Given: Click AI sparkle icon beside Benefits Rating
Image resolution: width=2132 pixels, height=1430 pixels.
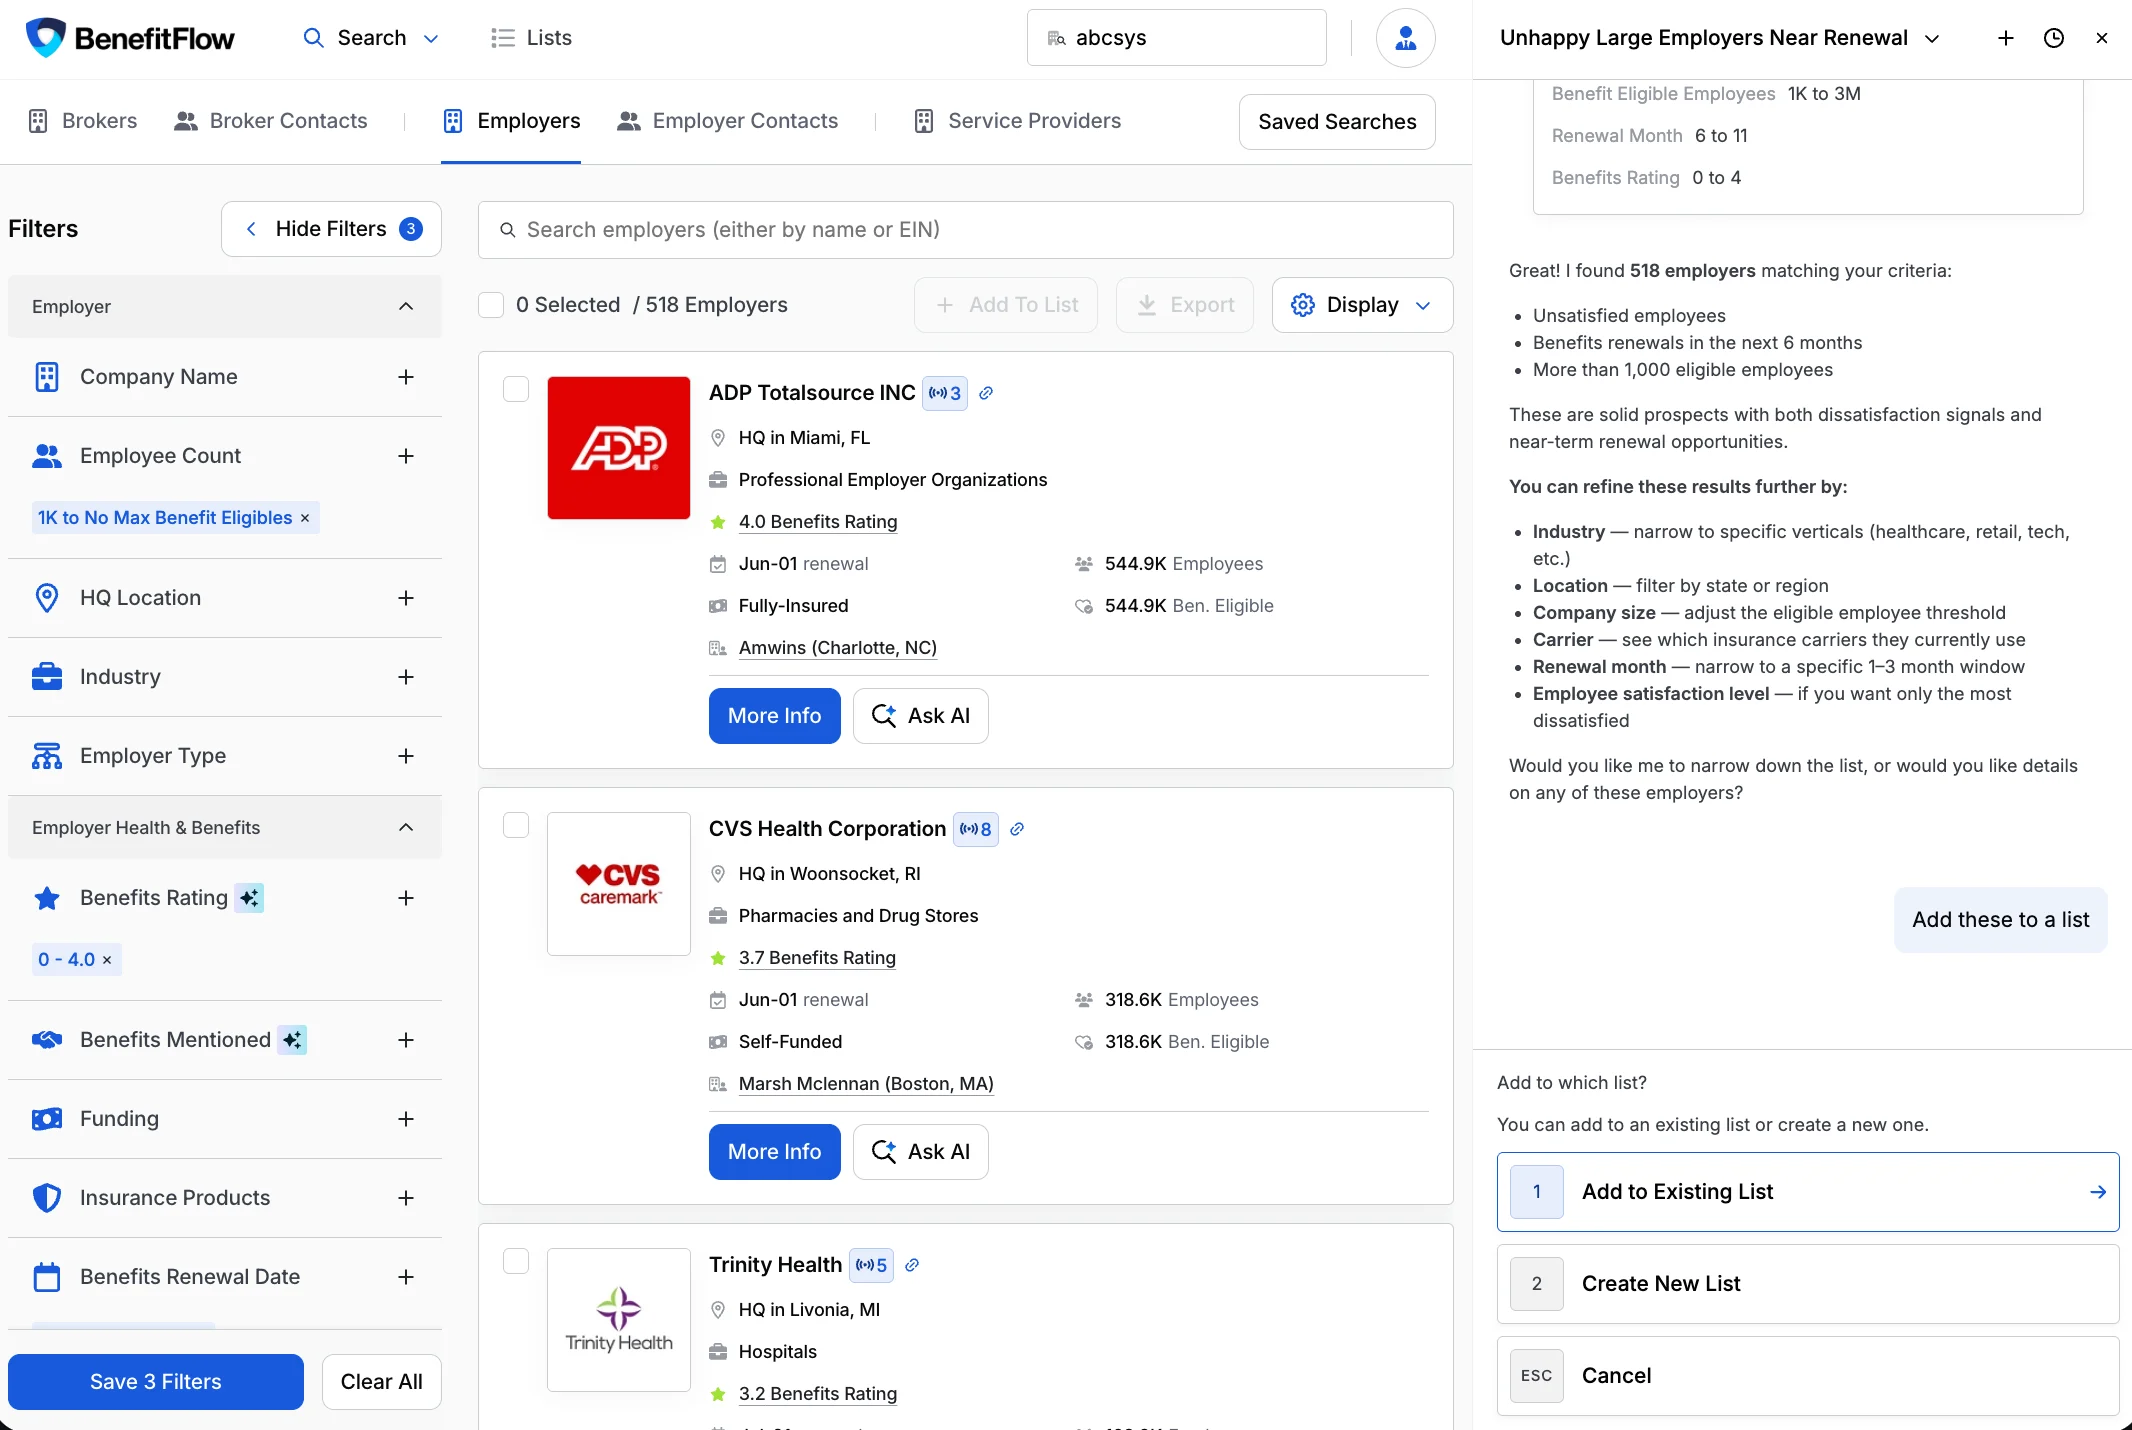Looking at the screenshot, I should [x=249, y=898].
